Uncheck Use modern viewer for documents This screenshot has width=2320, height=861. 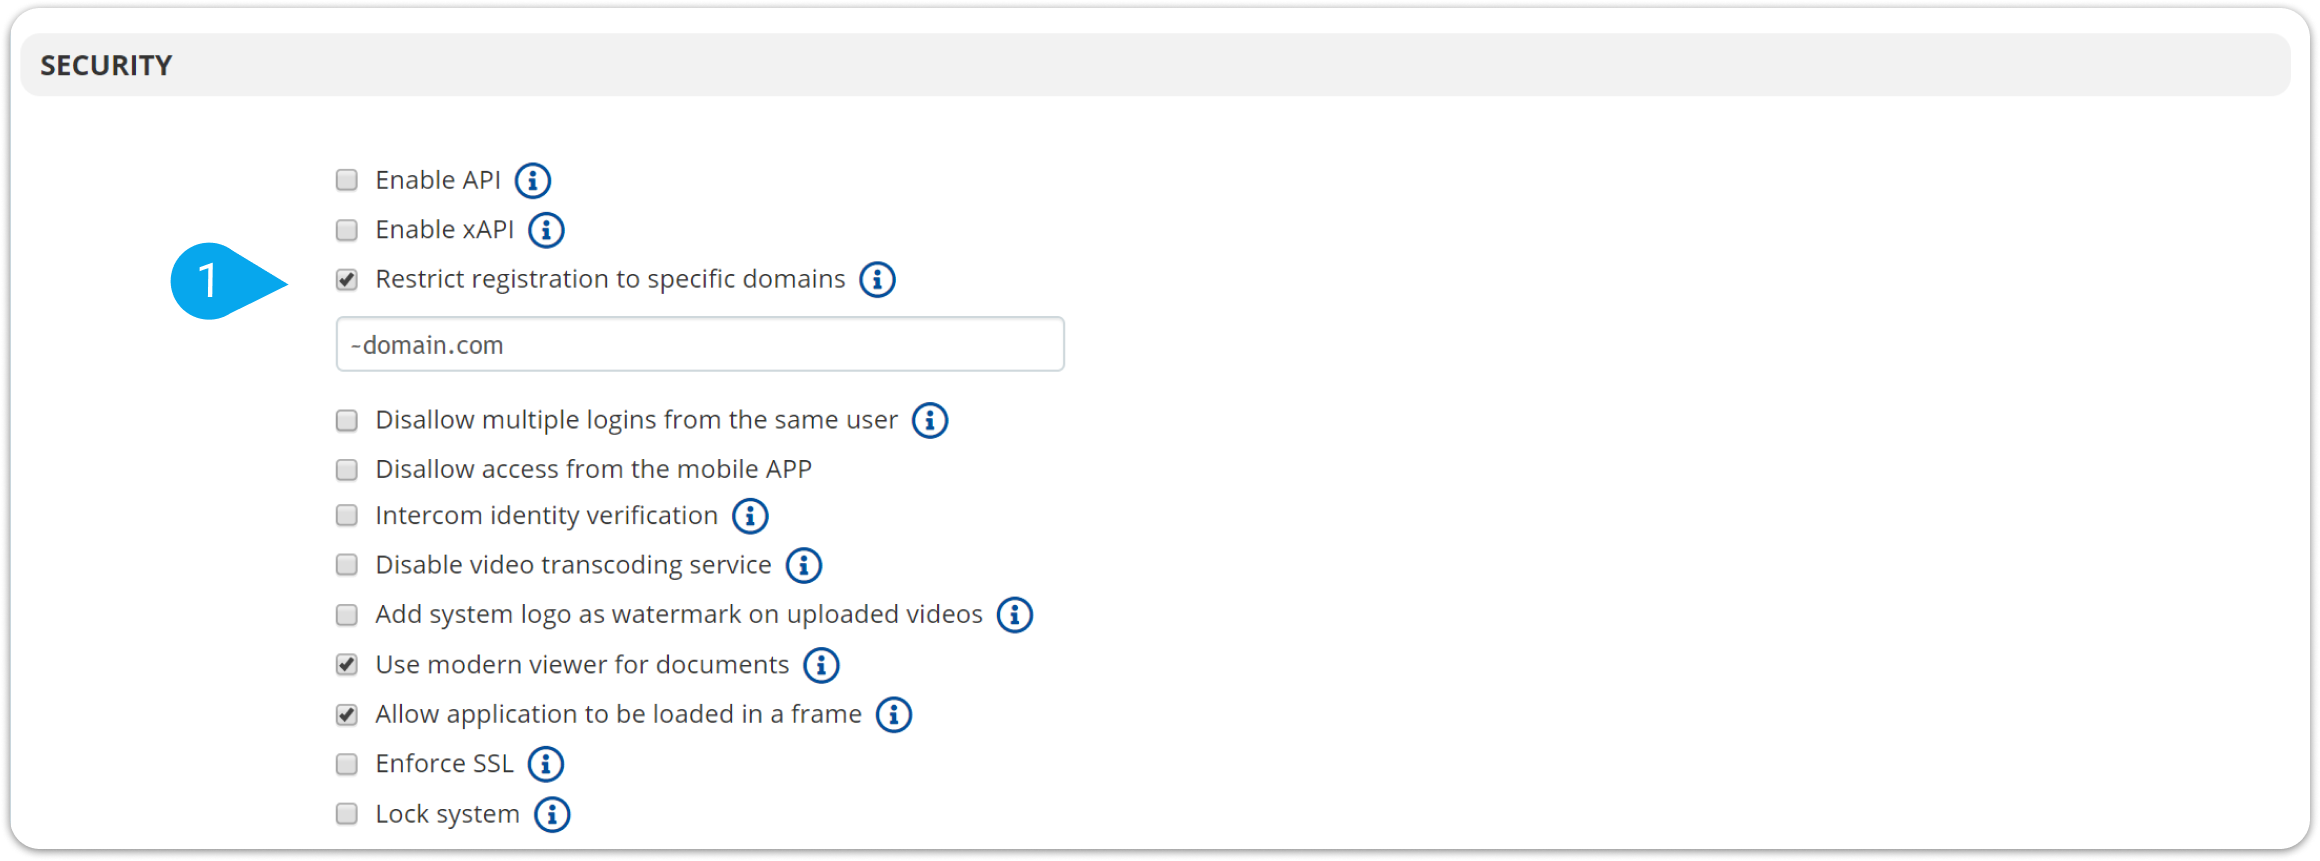coord(347,665)
